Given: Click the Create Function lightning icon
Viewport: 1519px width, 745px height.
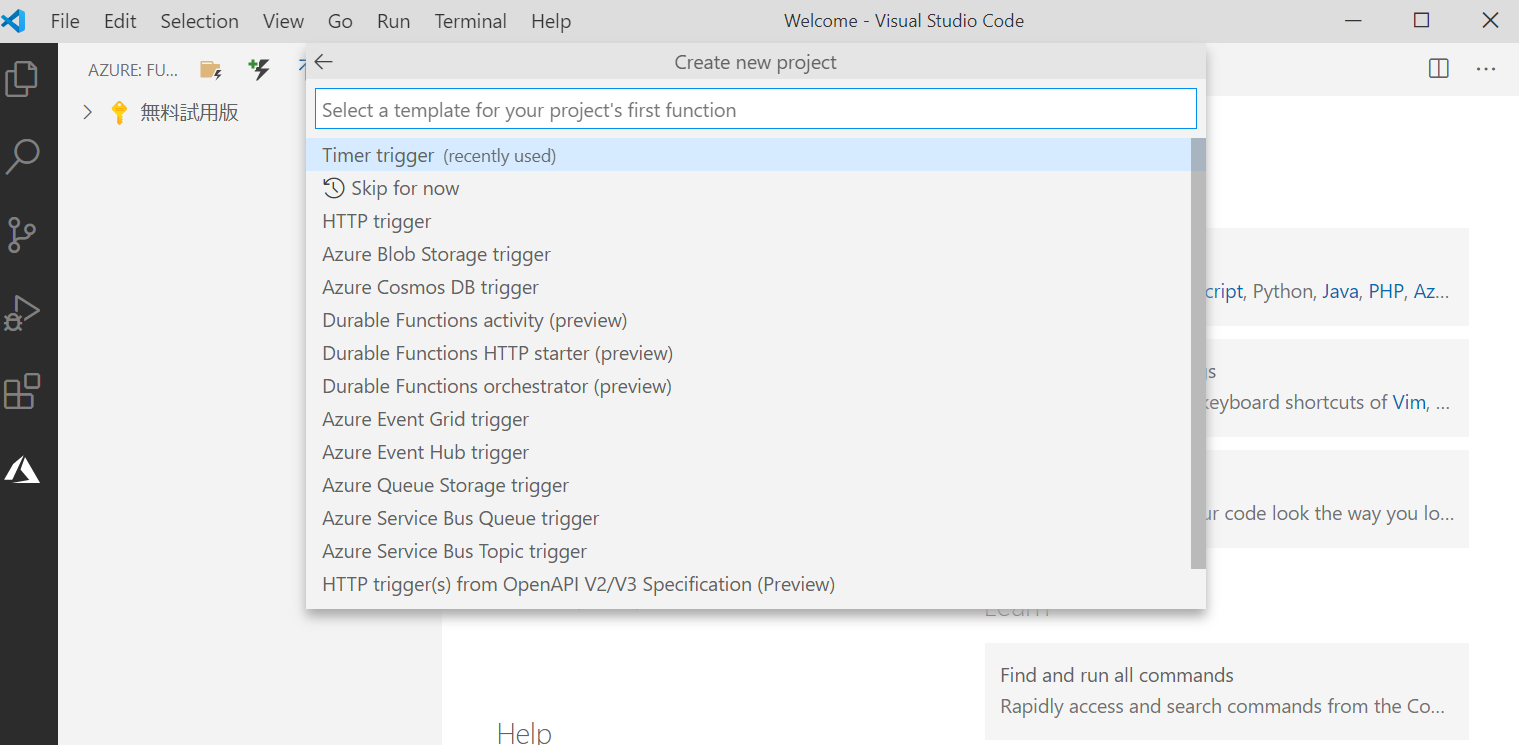Looking at the screenshot, I should coord(259,69).
